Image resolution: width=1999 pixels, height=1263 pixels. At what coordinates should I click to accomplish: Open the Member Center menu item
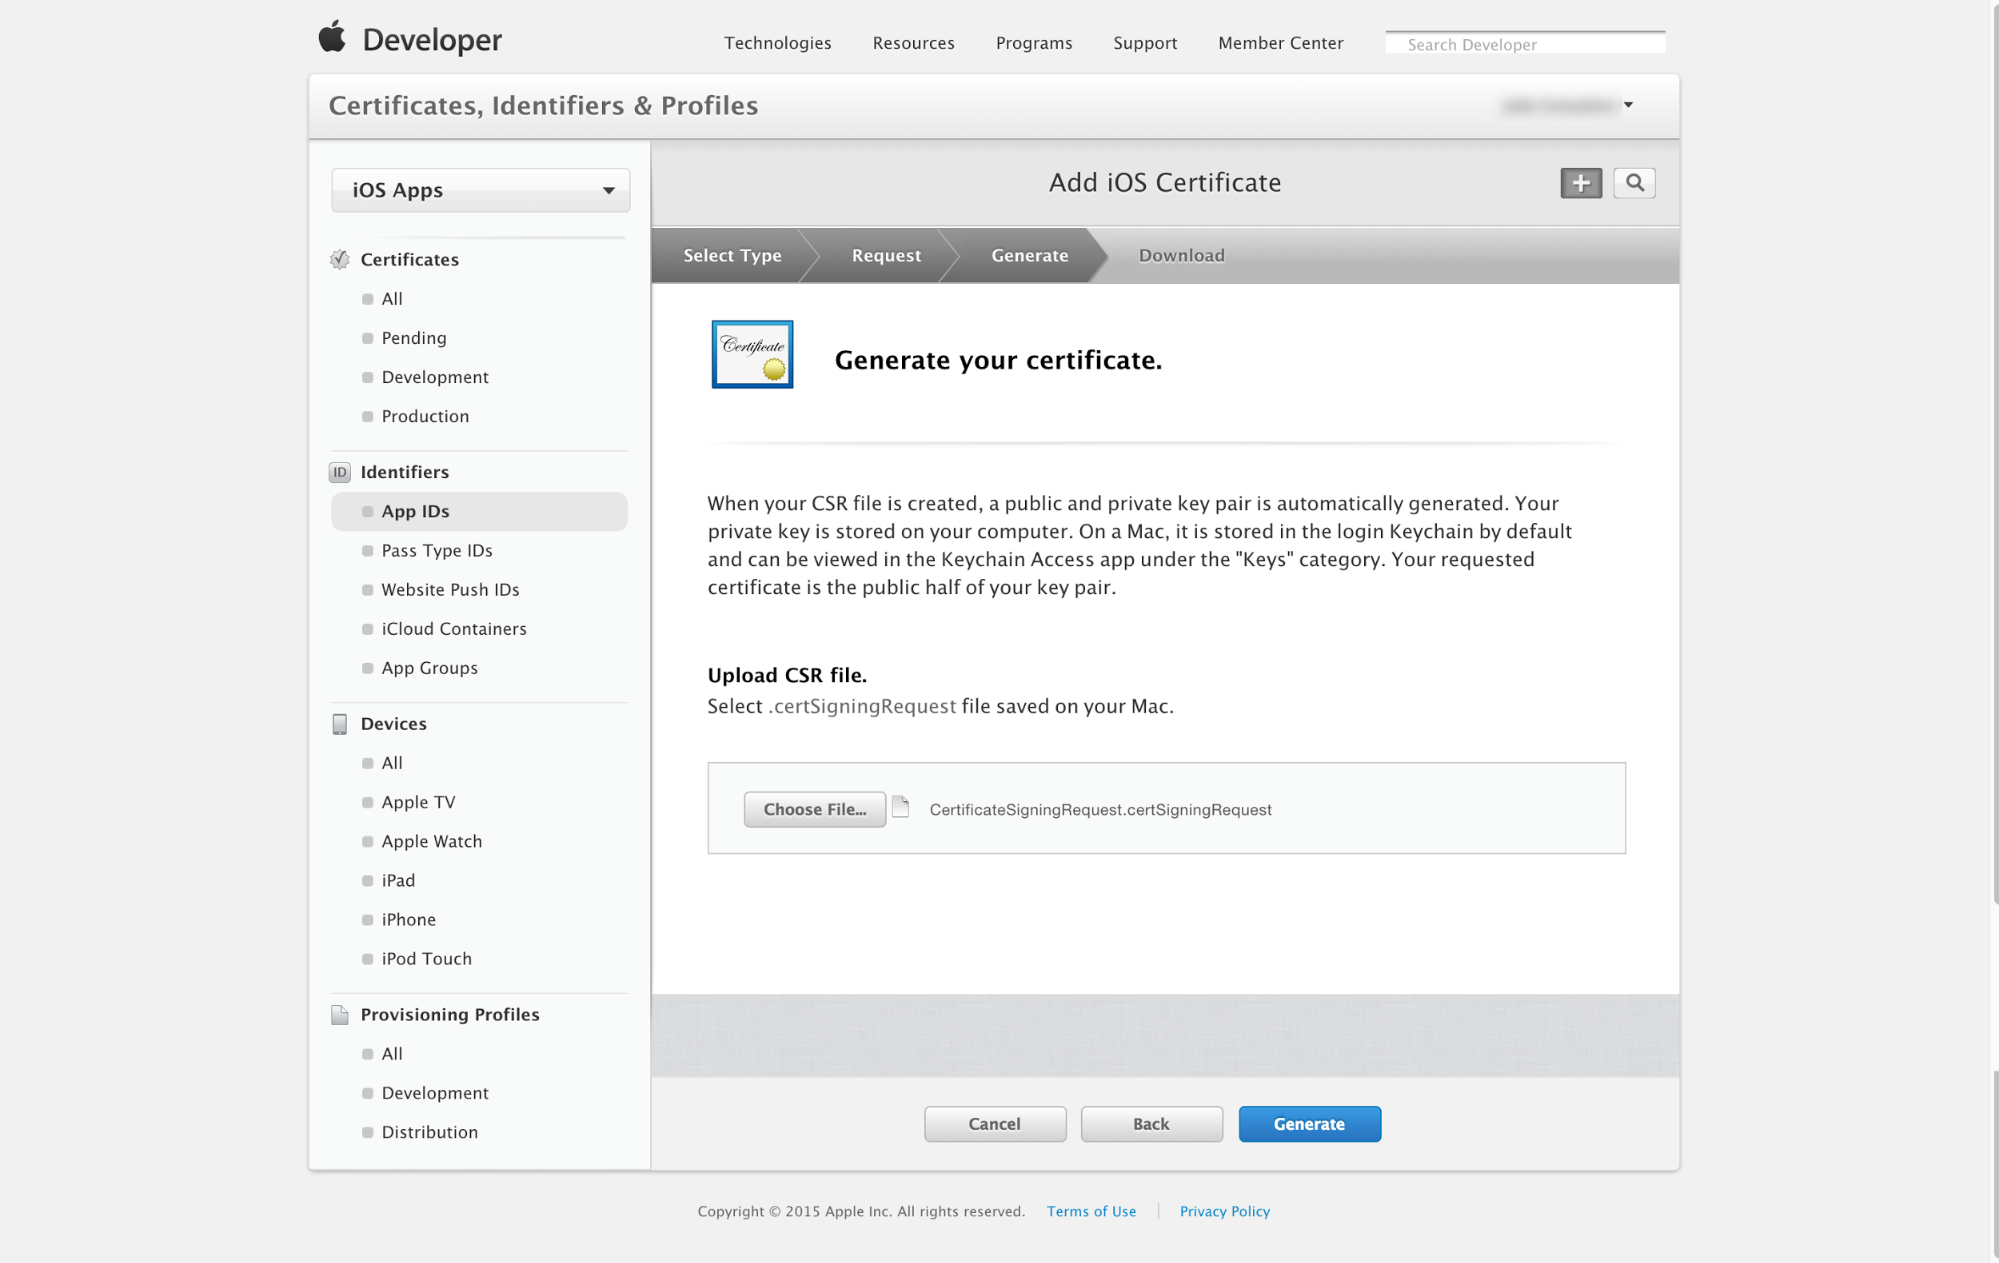coord(1280,43)
